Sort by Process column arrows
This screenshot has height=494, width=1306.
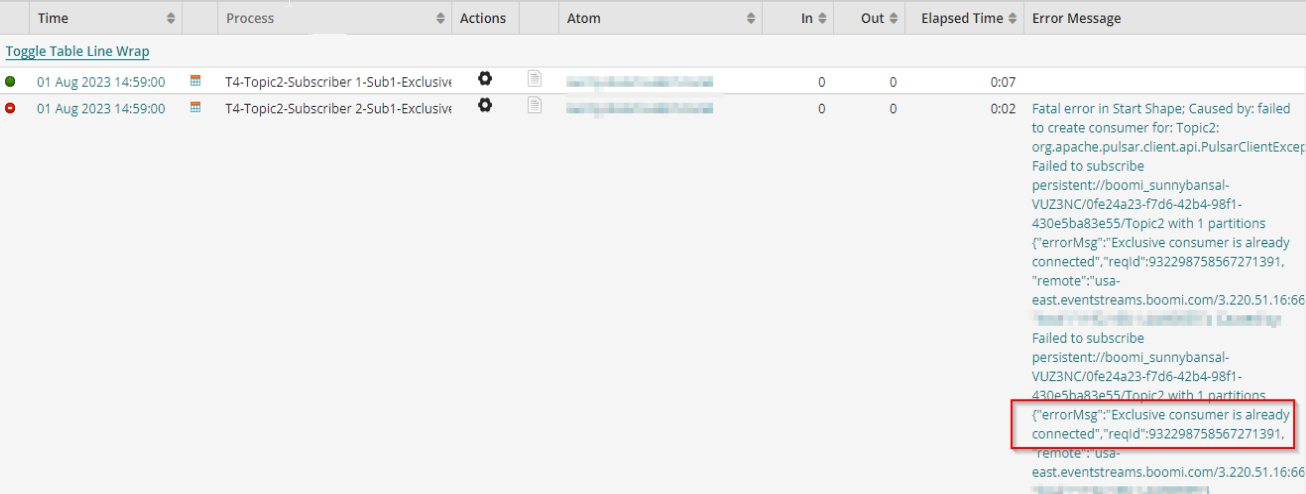441,18
